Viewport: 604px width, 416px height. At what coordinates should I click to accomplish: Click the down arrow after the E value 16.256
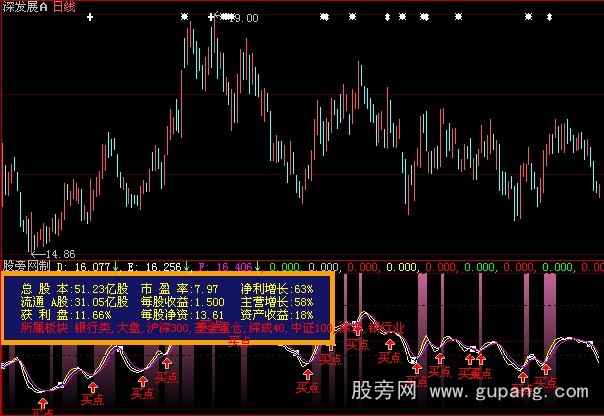(187, 267)
